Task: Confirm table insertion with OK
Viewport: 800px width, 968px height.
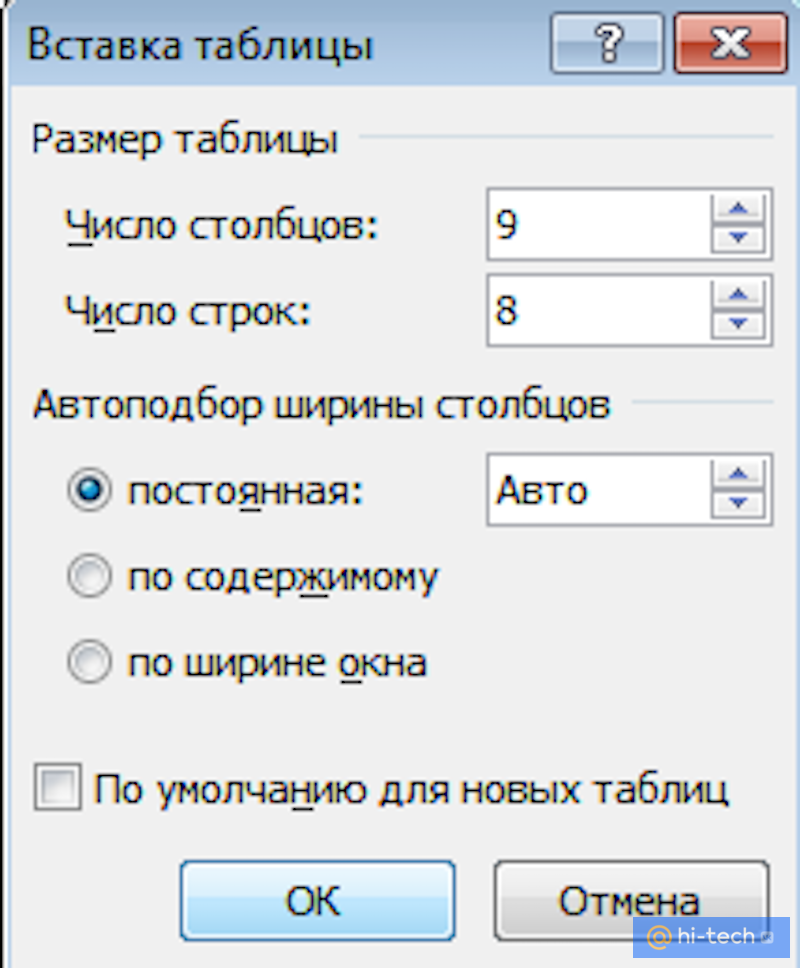Action: (x=317, y=899)
